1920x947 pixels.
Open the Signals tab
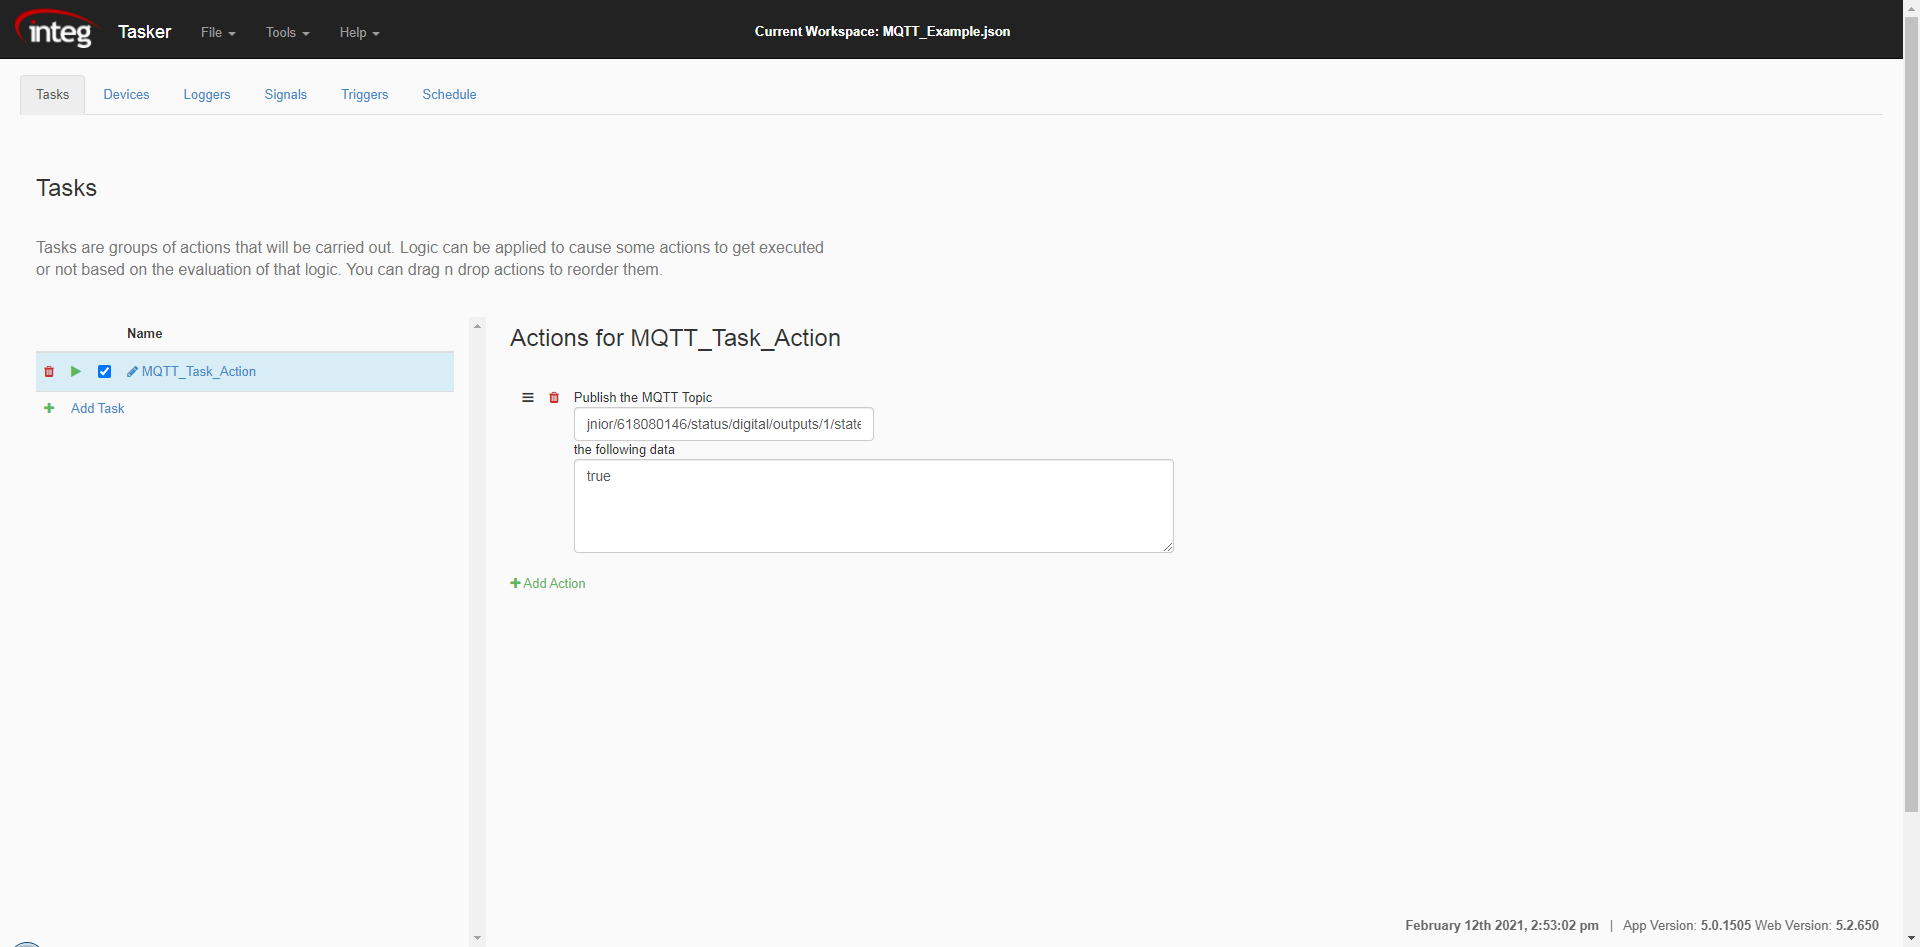click(286, 94)
